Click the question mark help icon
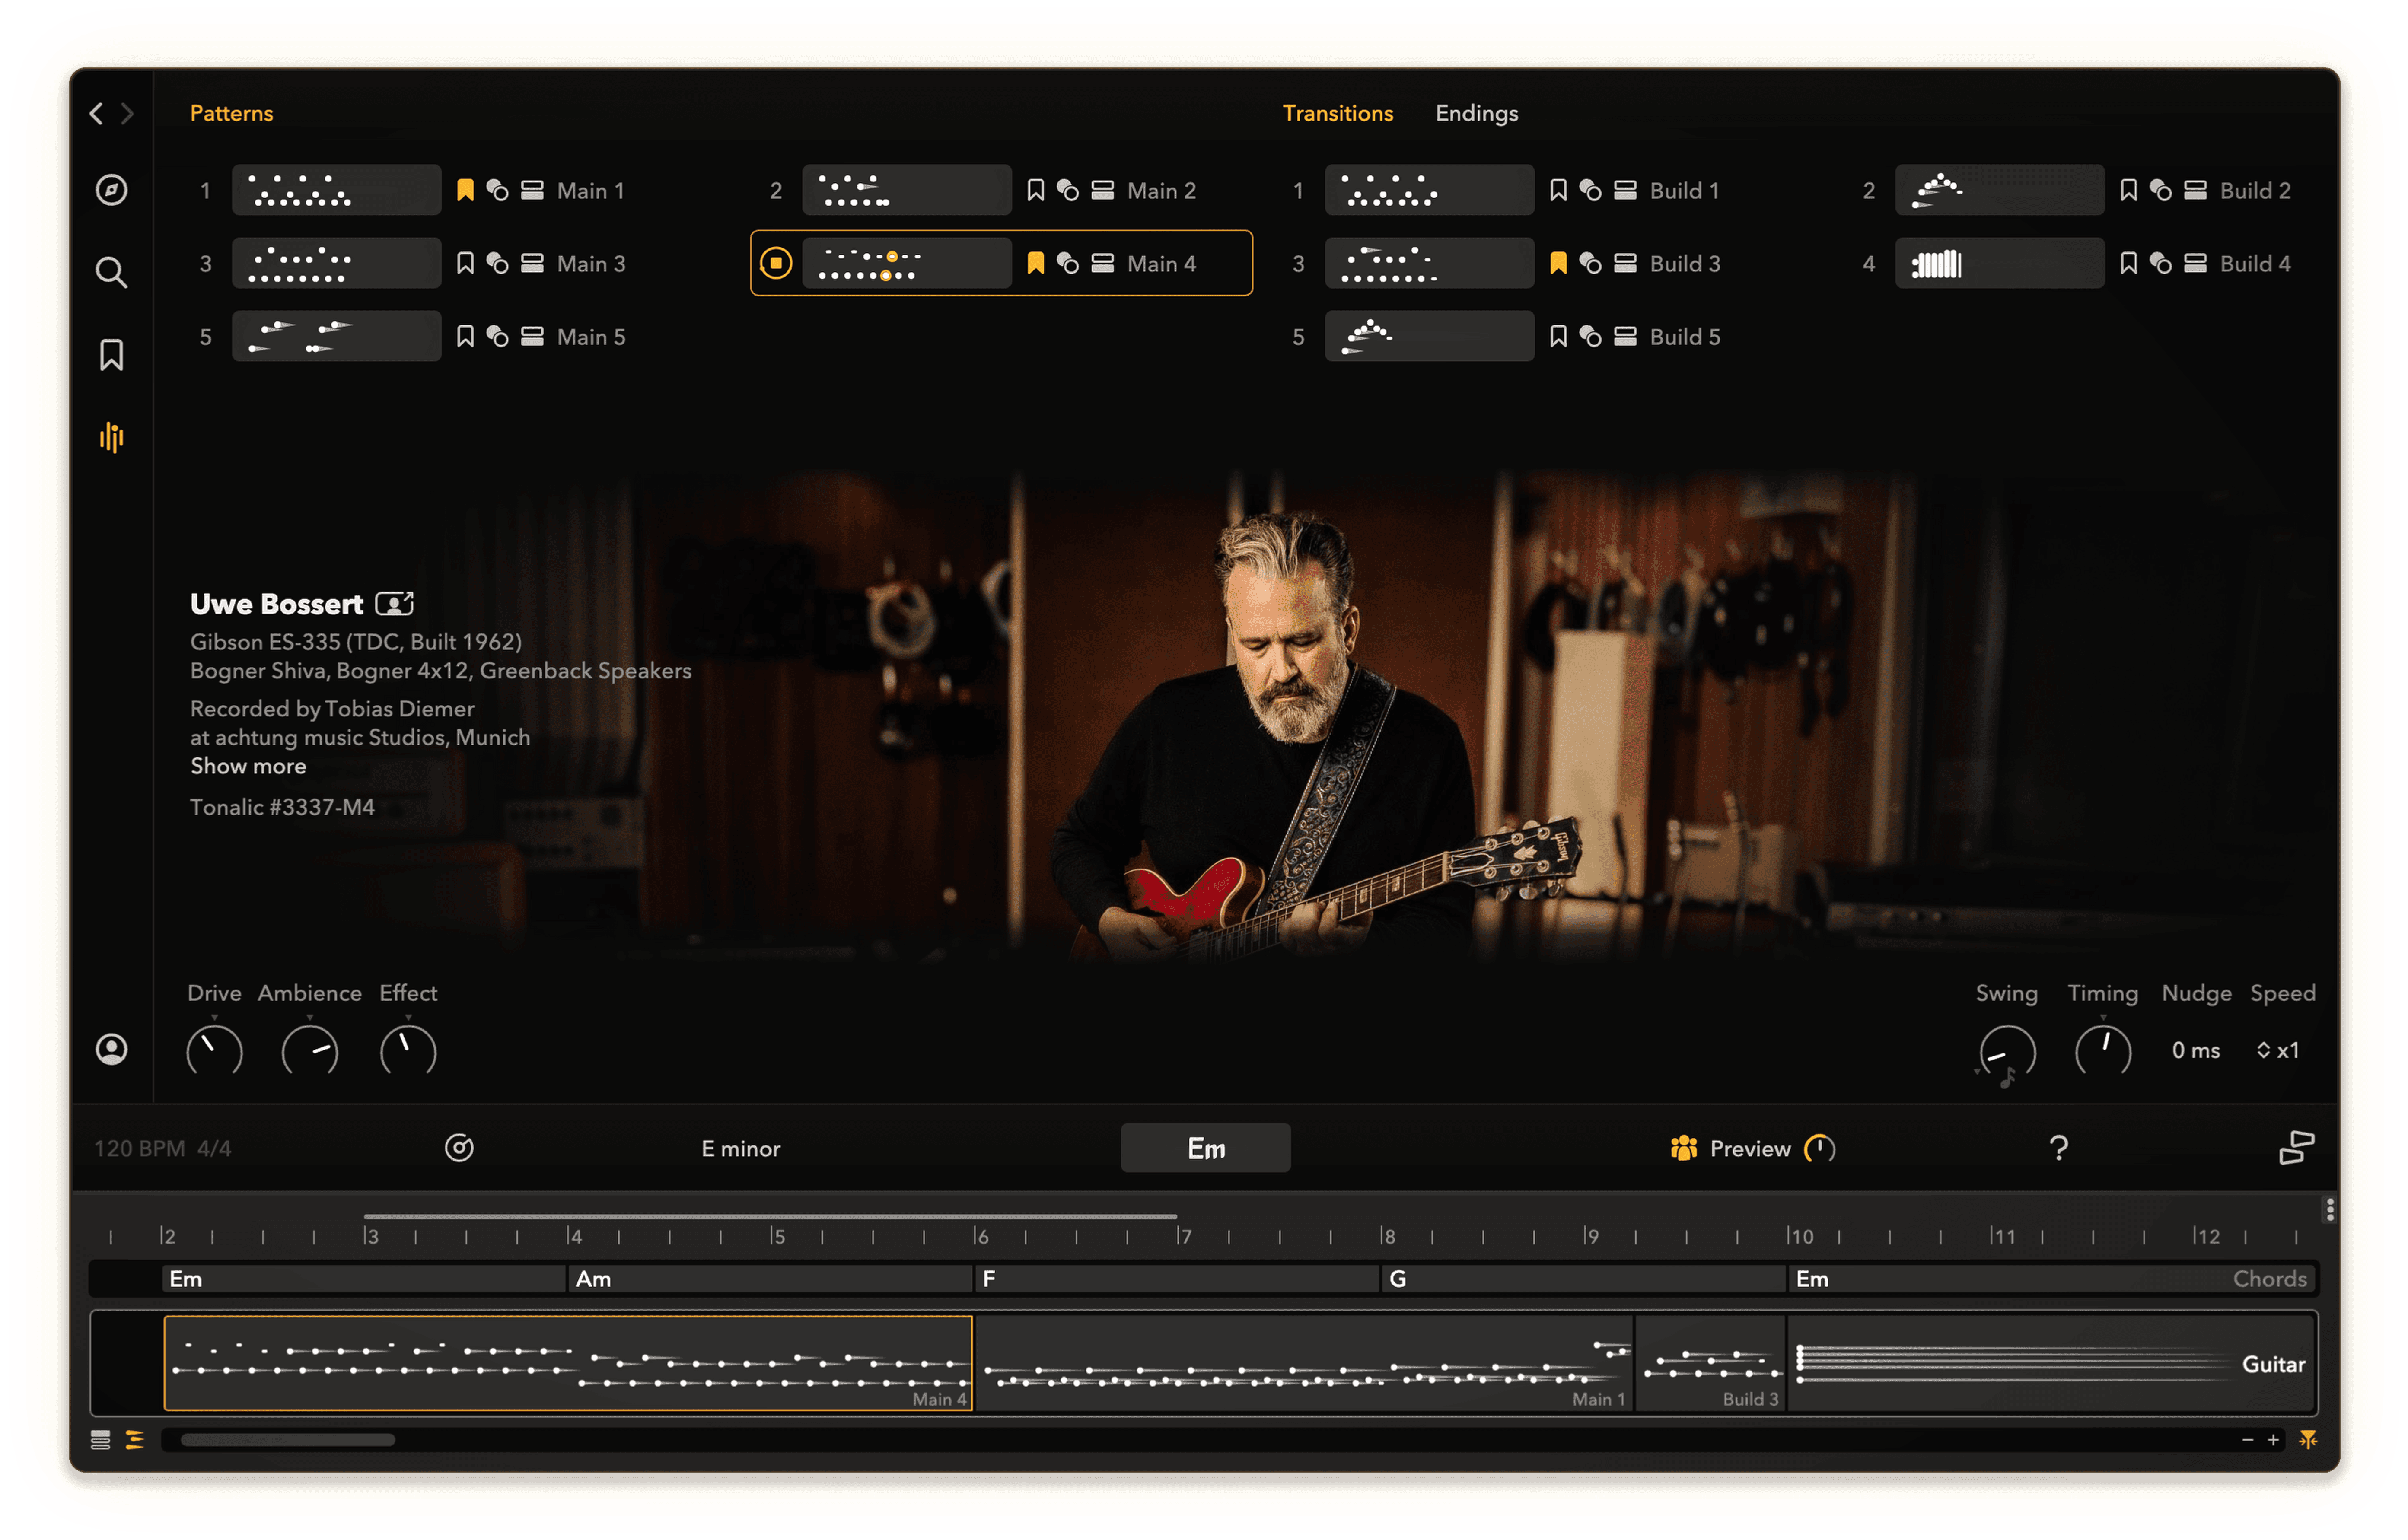Viewport: 2408px width, 1540px height. pyautogui.click(x=2058, y=1148)
